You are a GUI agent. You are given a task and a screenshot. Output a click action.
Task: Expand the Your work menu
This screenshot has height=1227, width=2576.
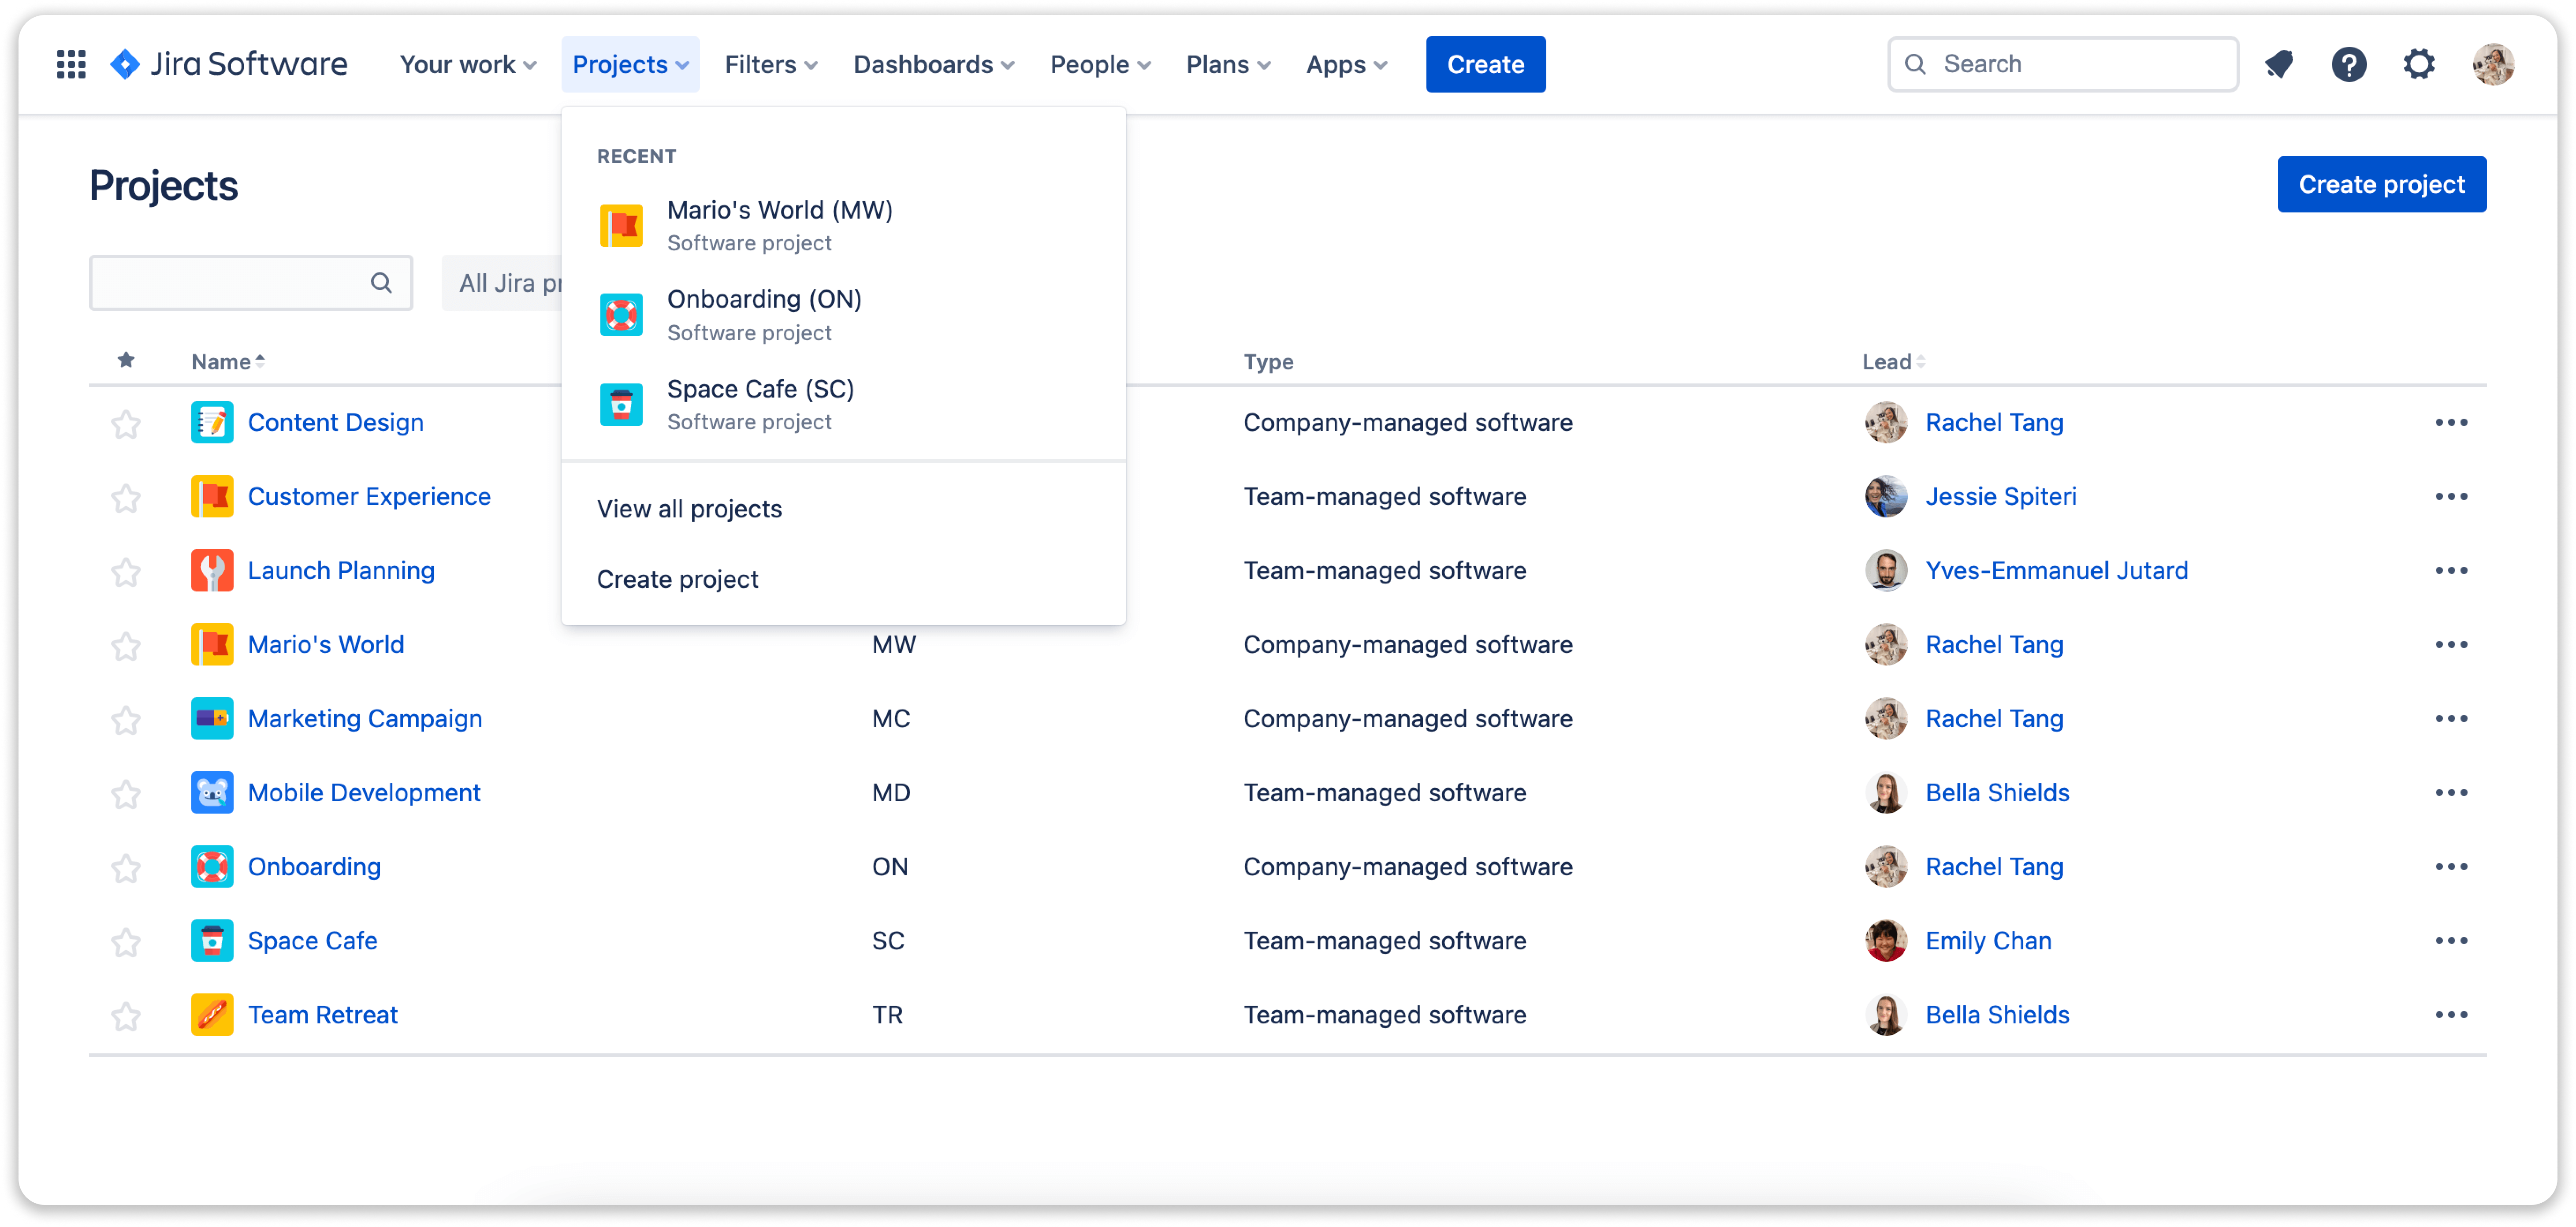coord(466,63)
